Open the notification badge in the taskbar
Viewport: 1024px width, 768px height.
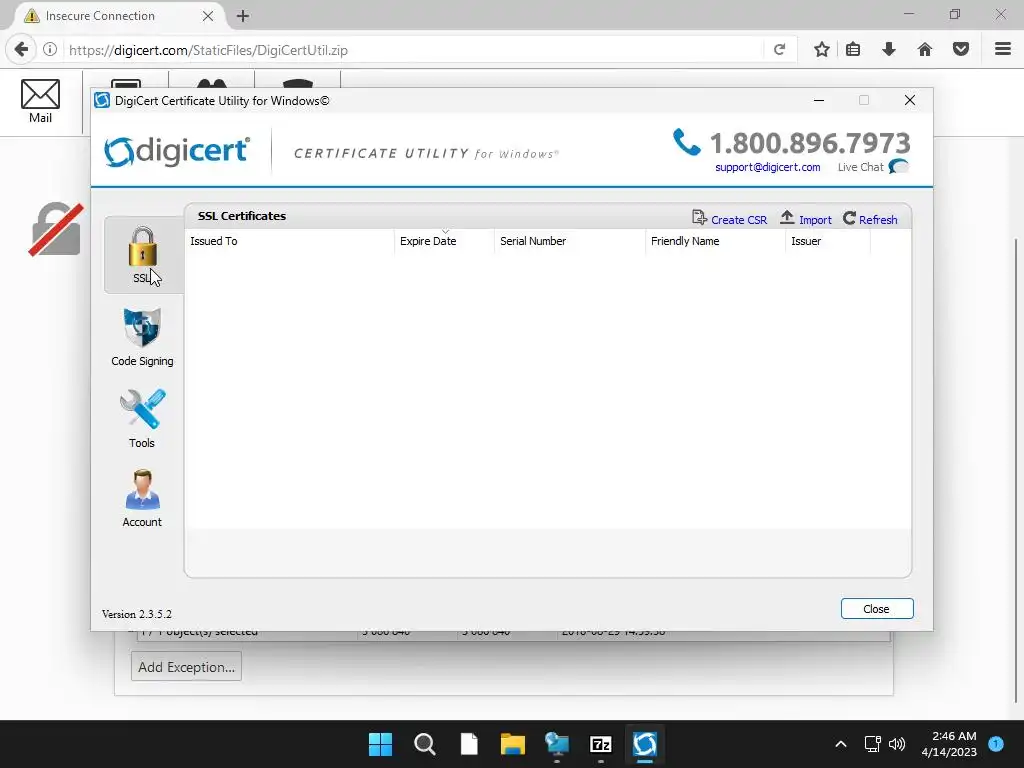pos(996,743)
